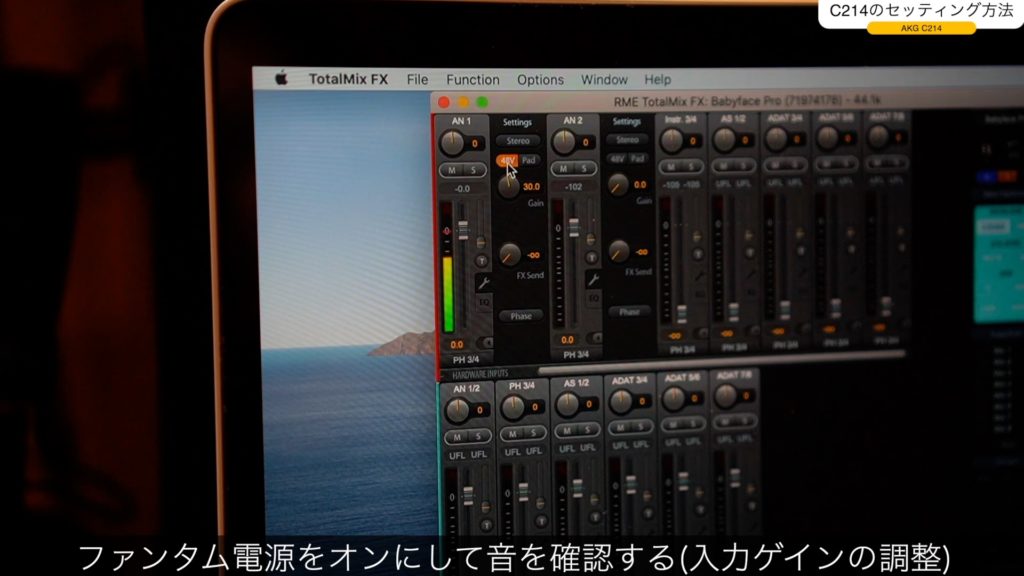Click the AN 1/2 hardware input pan knob

457,410
